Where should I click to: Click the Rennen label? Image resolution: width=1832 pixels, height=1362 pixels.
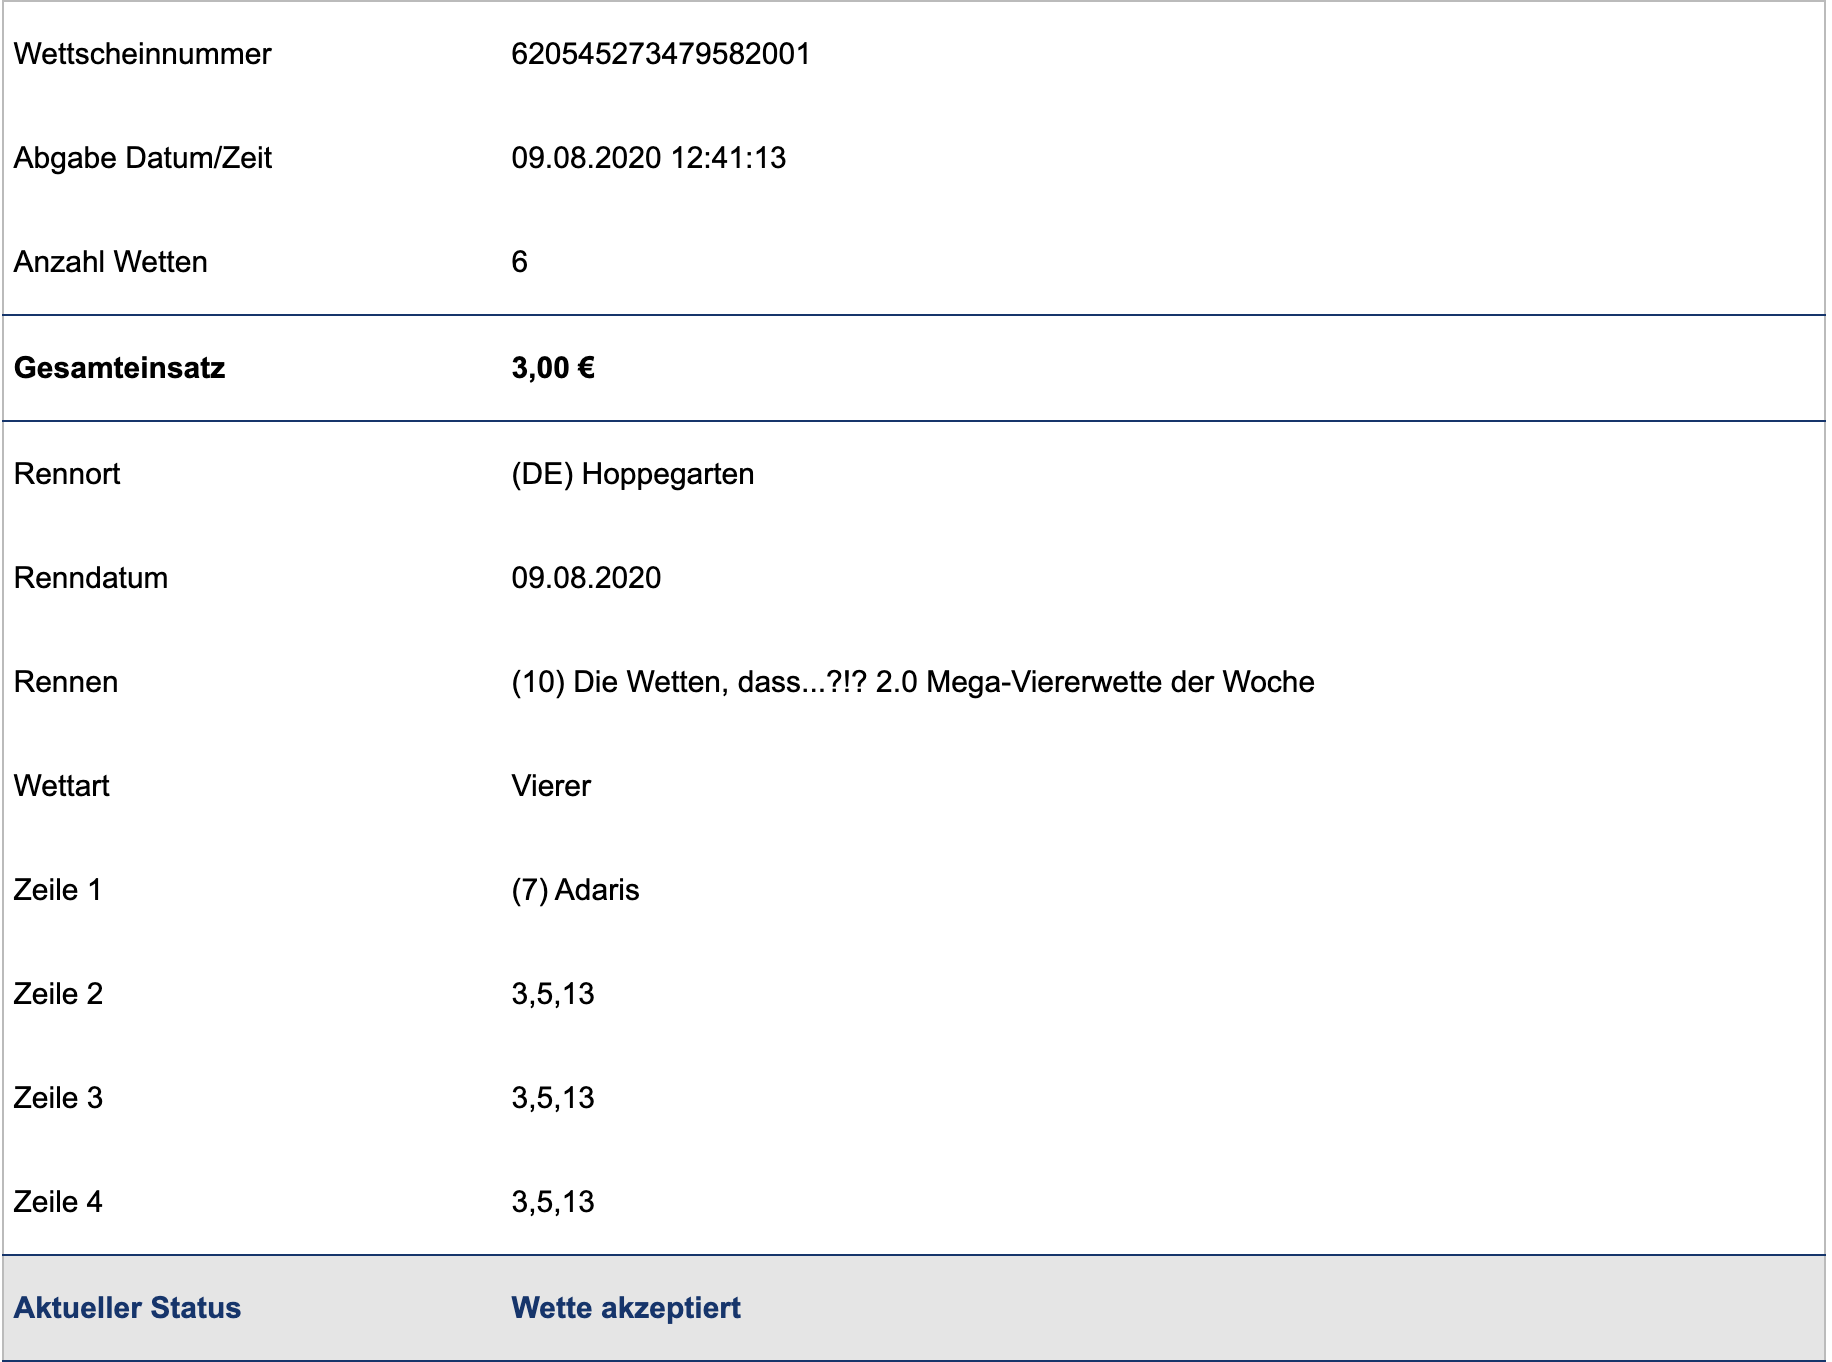(66, 682)
